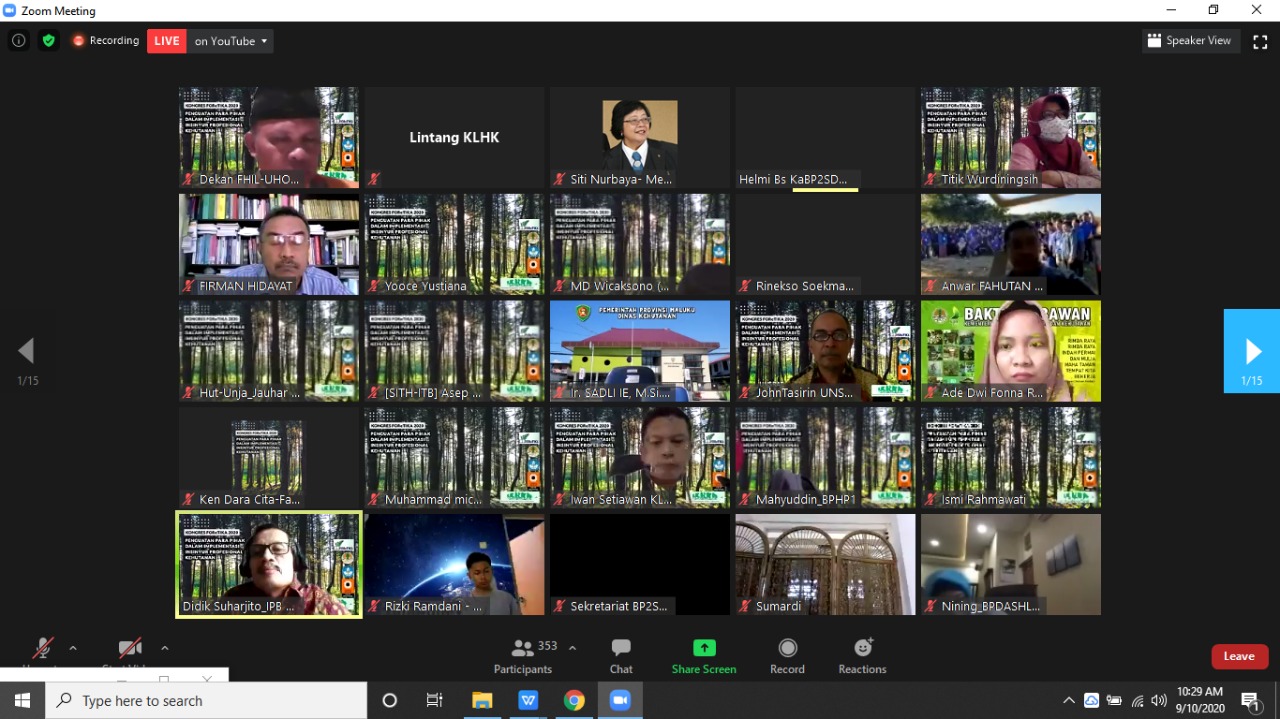This screenshot has width=1280, height=719.
Task: Open the LIVE on YouTube dropdown
Action: pyautogui.click(x=264, y=41)
